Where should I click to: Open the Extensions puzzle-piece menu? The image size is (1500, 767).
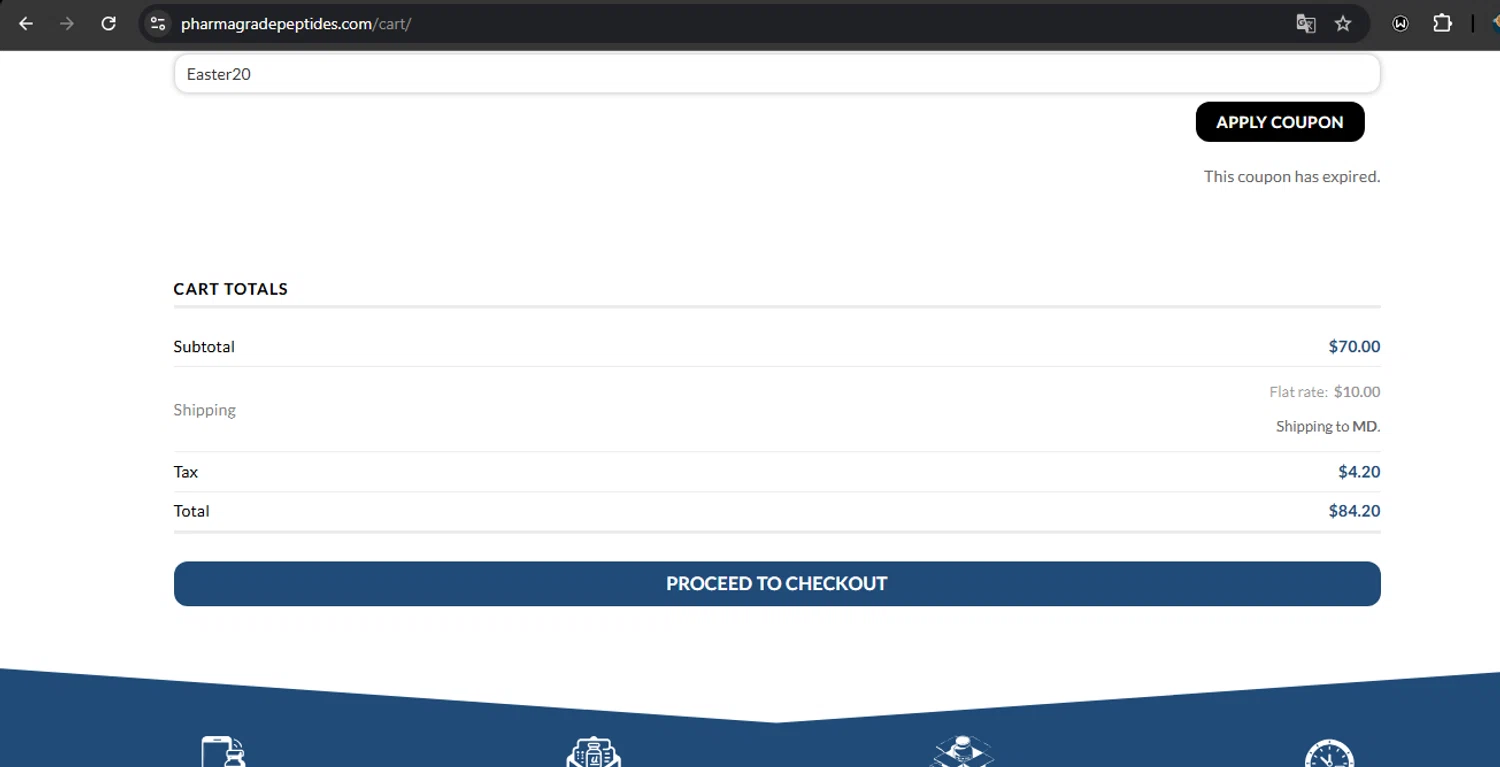pos(1442,23)
